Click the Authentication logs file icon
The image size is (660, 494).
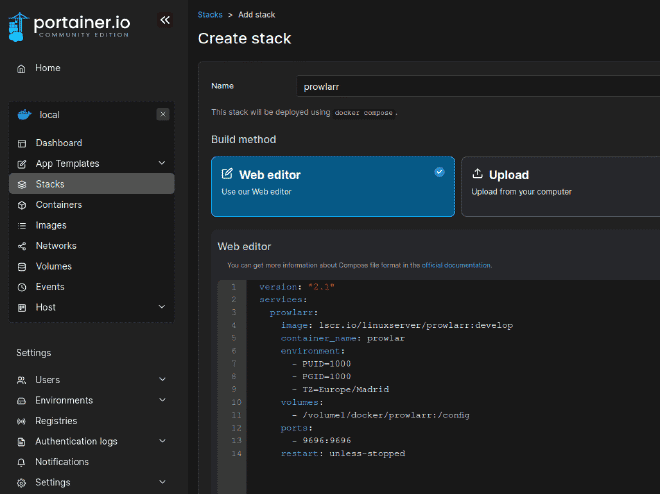pyautogui.click(x=21, y=442)
